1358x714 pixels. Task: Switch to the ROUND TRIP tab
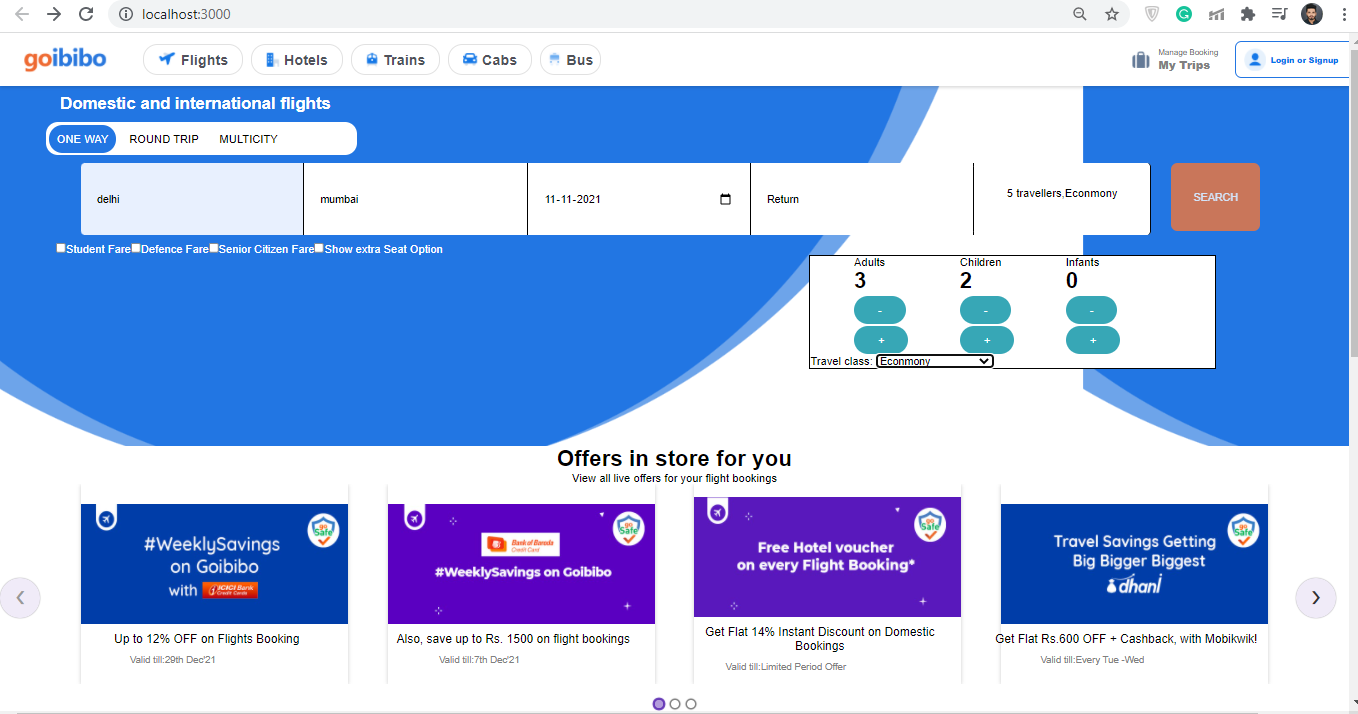click(163, 138)
